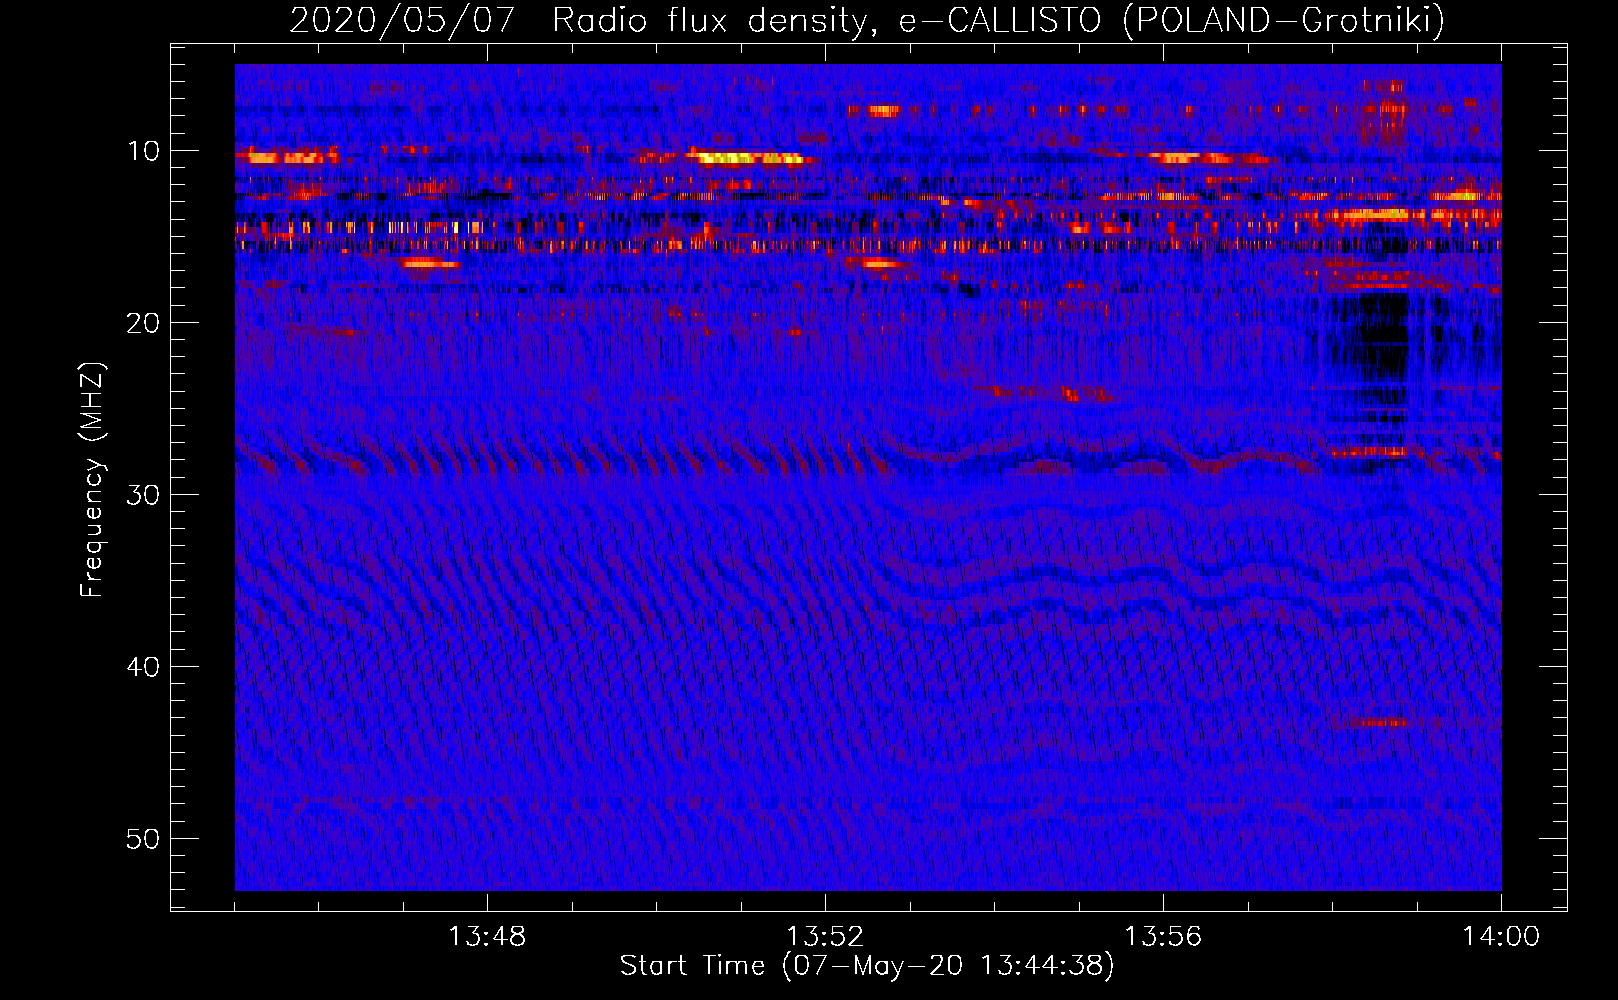The width and height of the screenshot is (1618, 1000).
Task: Click the Frequency (MHZ) axis label
Action: click(x=92, y=480)
